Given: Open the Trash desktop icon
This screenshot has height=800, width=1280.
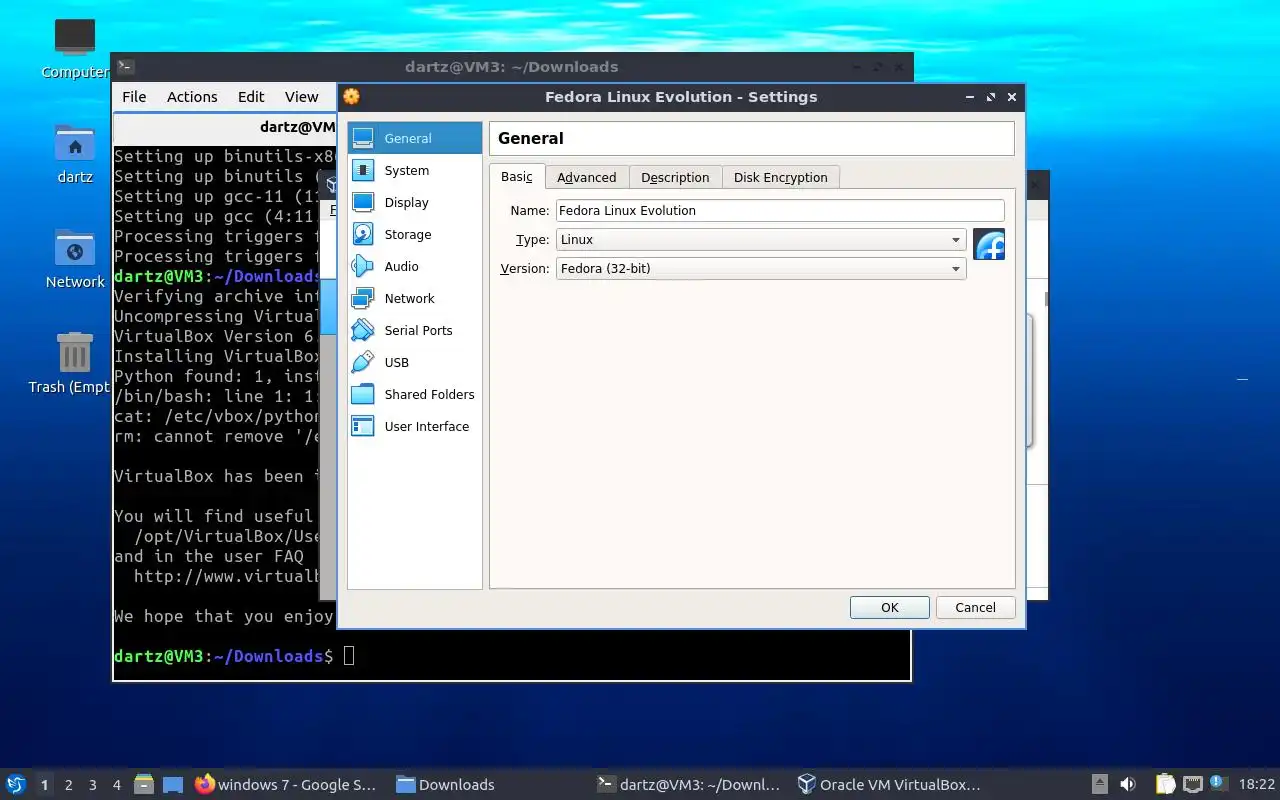Looking at the screenshot, I should point(75,363).
